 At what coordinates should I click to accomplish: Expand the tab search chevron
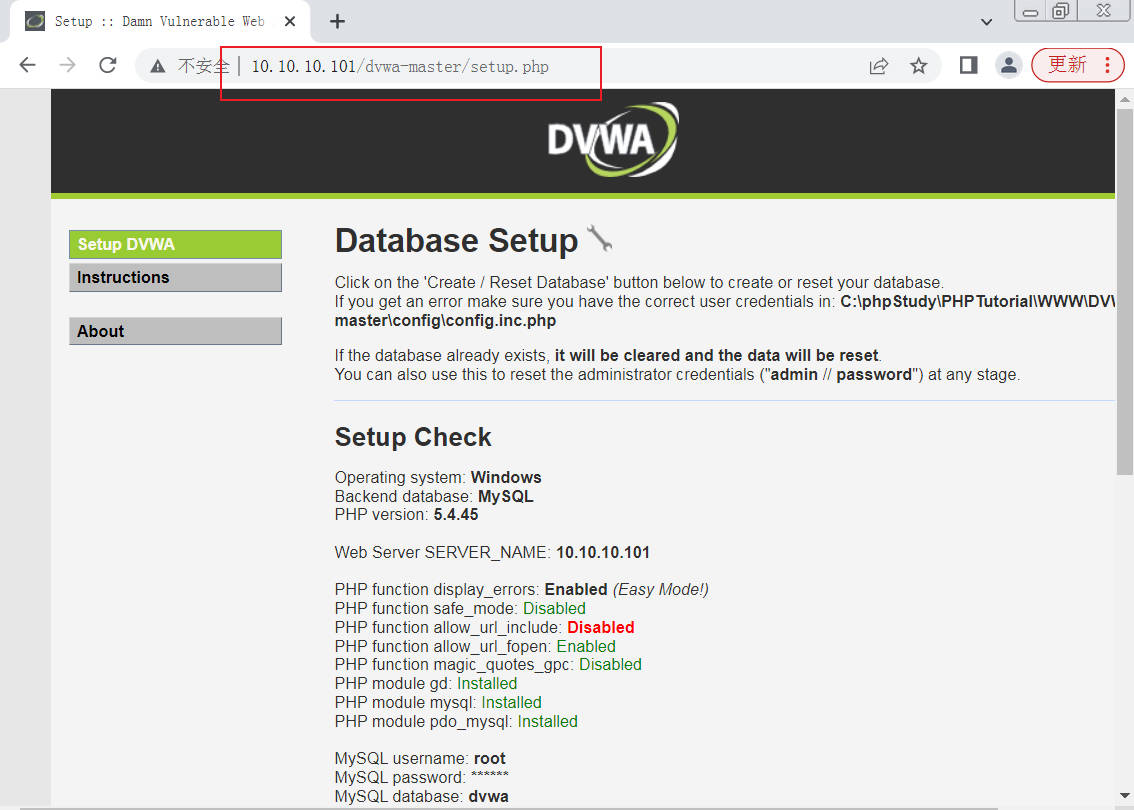pyautogui.click(x=986, y=21)
